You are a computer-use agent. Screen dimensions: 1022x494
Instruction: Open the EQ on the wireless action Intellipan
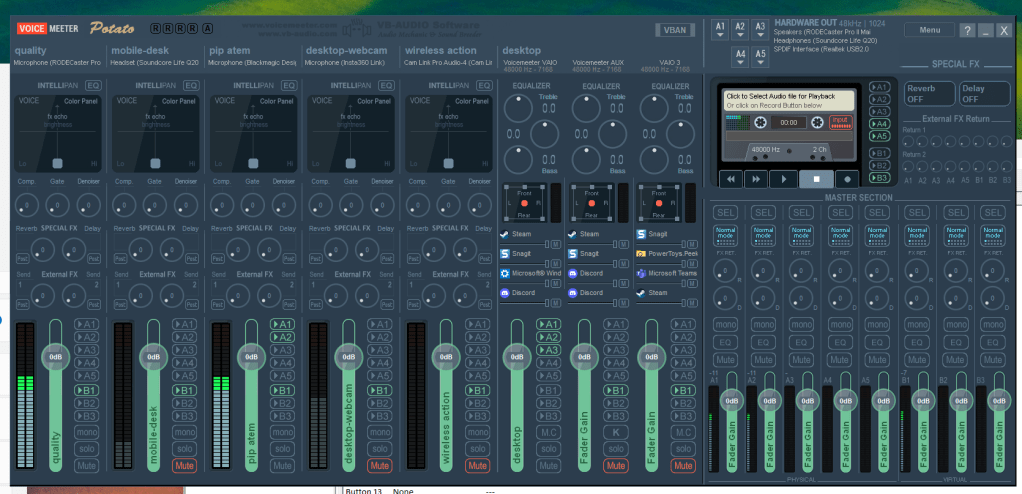point(484,85)
